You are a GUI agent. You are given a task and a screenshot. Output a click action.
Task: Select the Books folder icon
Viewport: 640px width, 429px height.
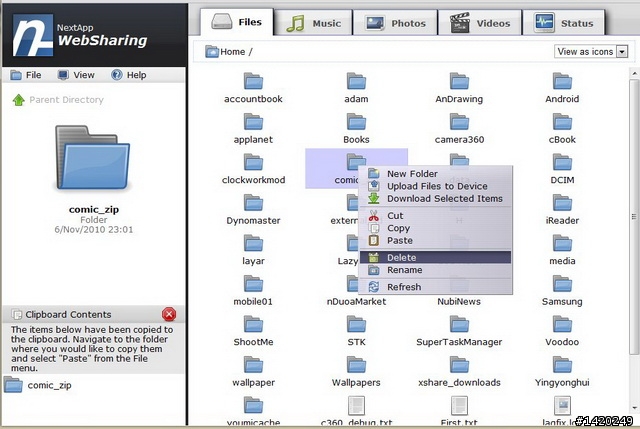tap(356, 122)
